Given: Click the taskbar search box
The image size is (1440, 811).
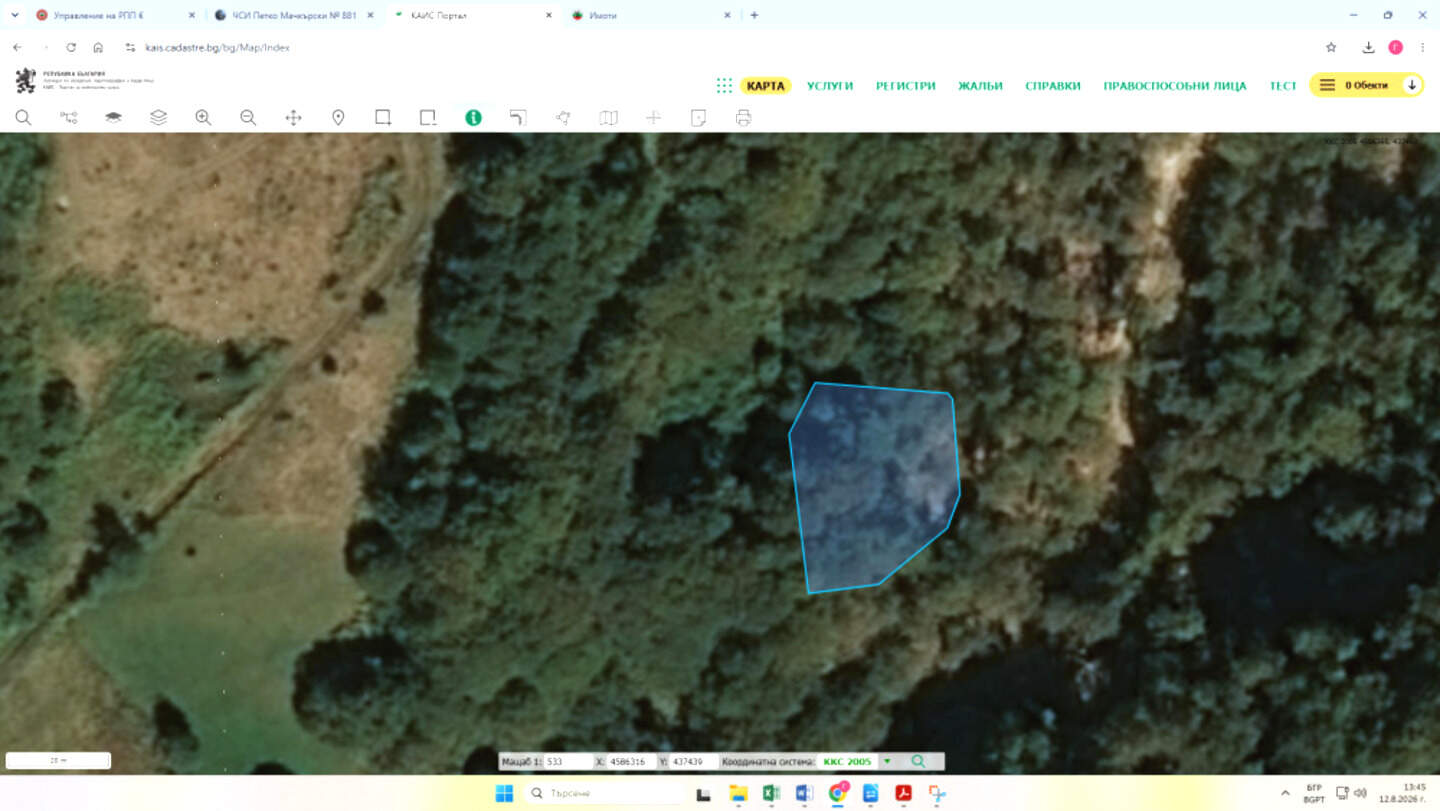Looking at the screenshot, I should (x=603, y=793).
